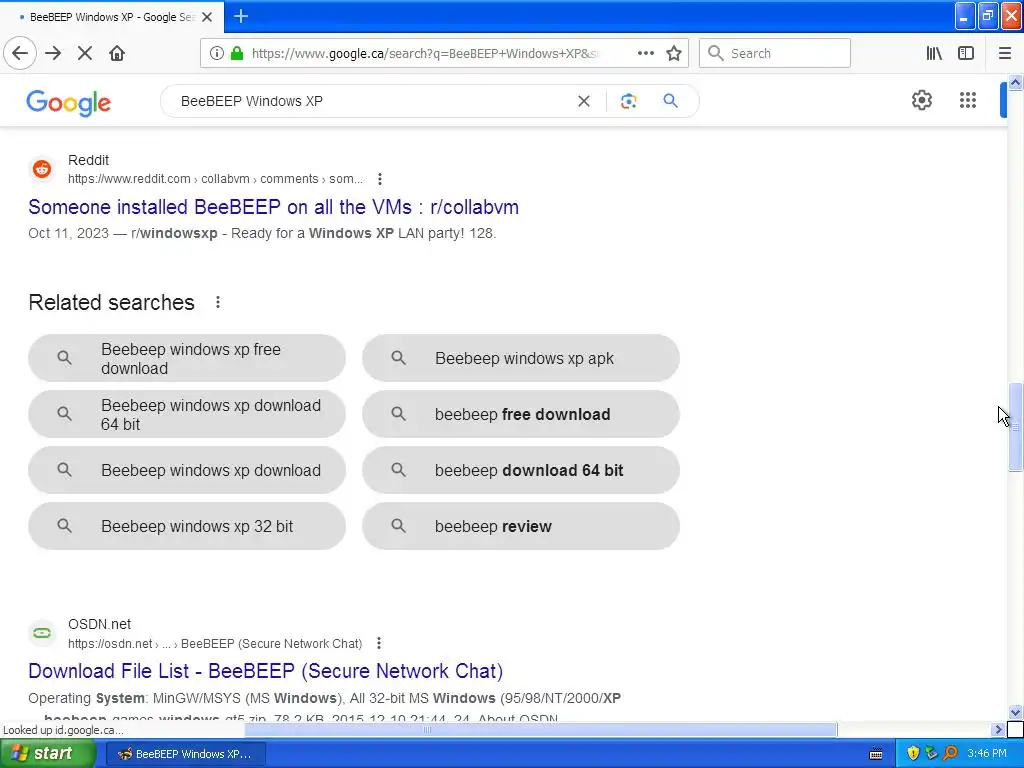Click the horizontal scrollbar thumb
This screenshot has height=768, width=1024.
541,729
